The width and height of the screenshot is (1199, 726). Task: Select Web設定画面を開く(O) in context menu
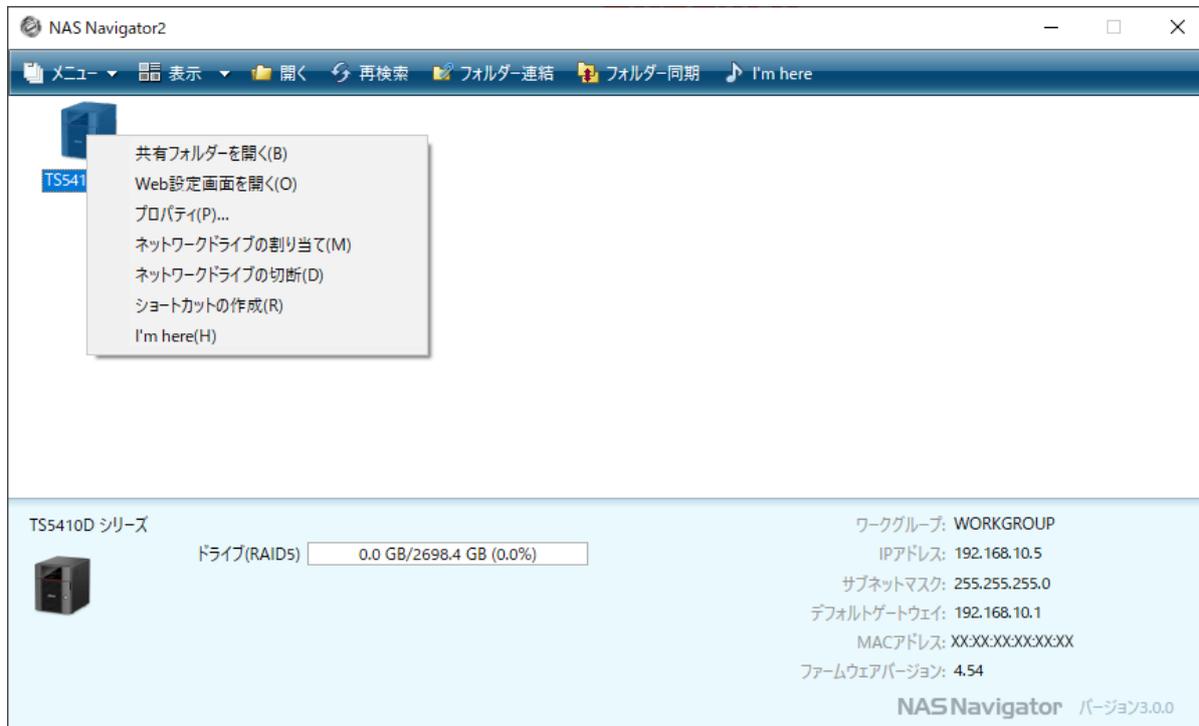(x=216, y=184)
